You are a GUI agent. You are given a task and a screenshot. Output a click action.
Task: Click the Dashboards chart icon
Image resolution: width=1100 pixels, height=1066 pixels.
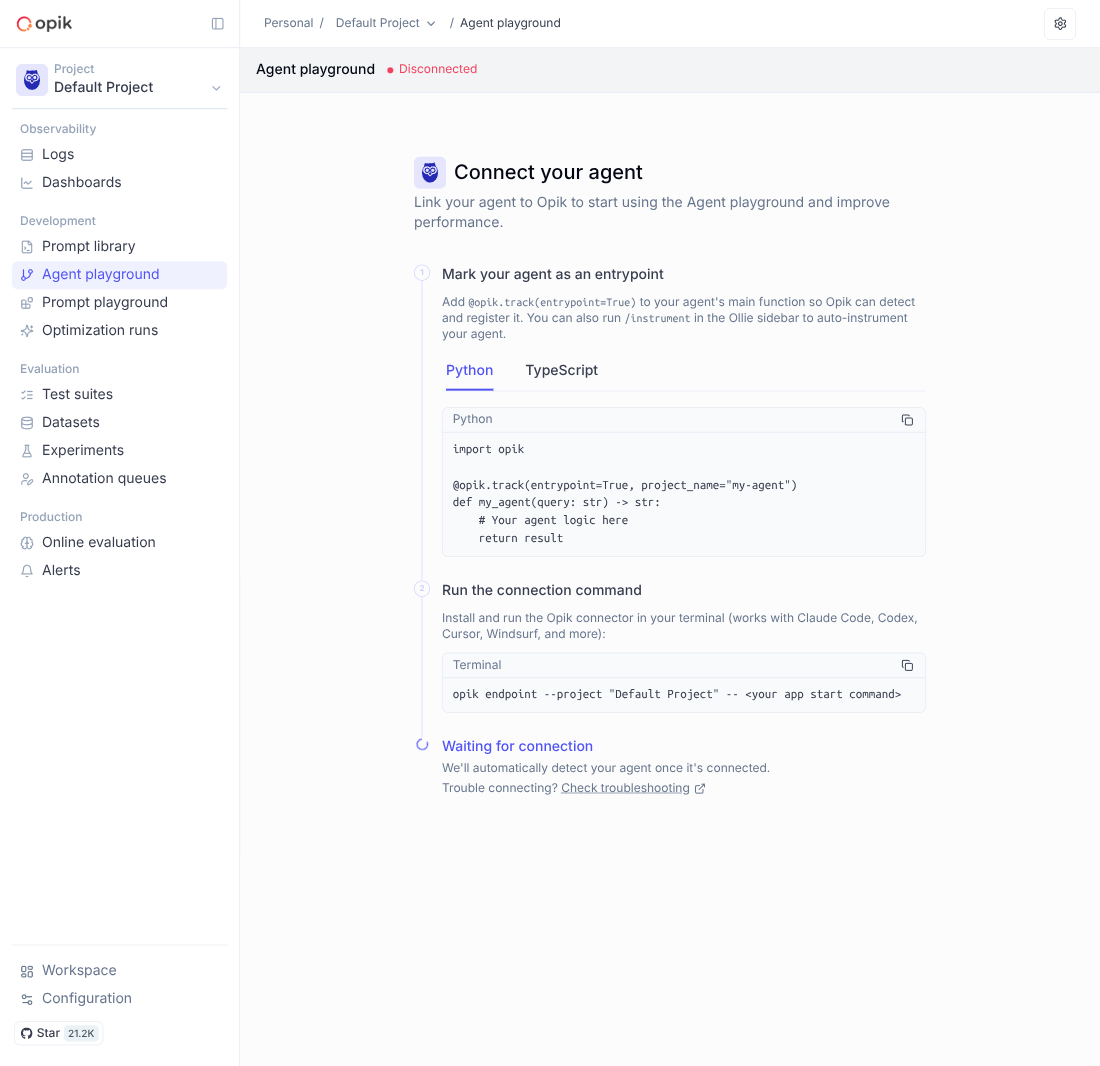[x=27, y=183]
